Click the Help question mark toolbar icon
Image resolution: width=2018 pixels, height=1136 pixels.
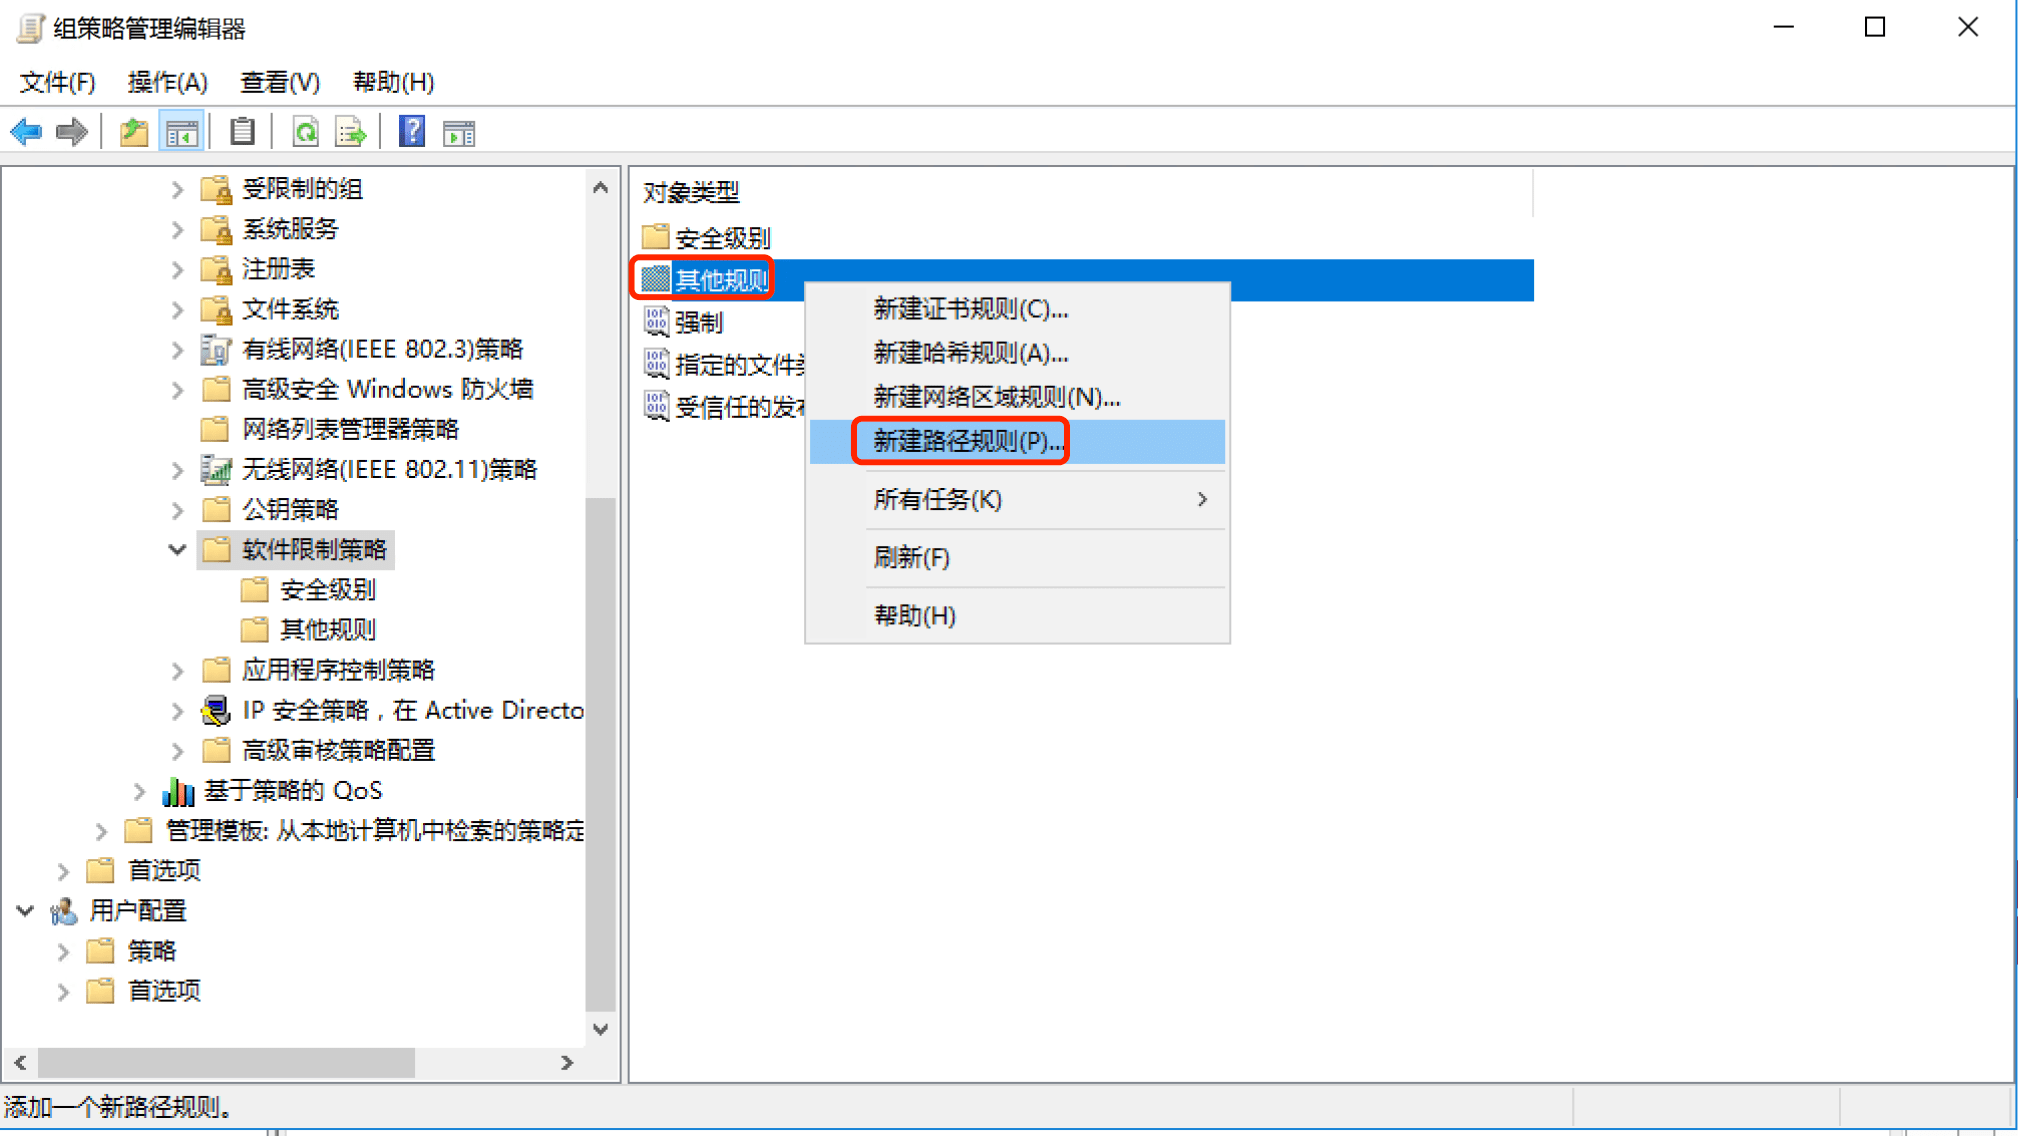click(412, 132)
